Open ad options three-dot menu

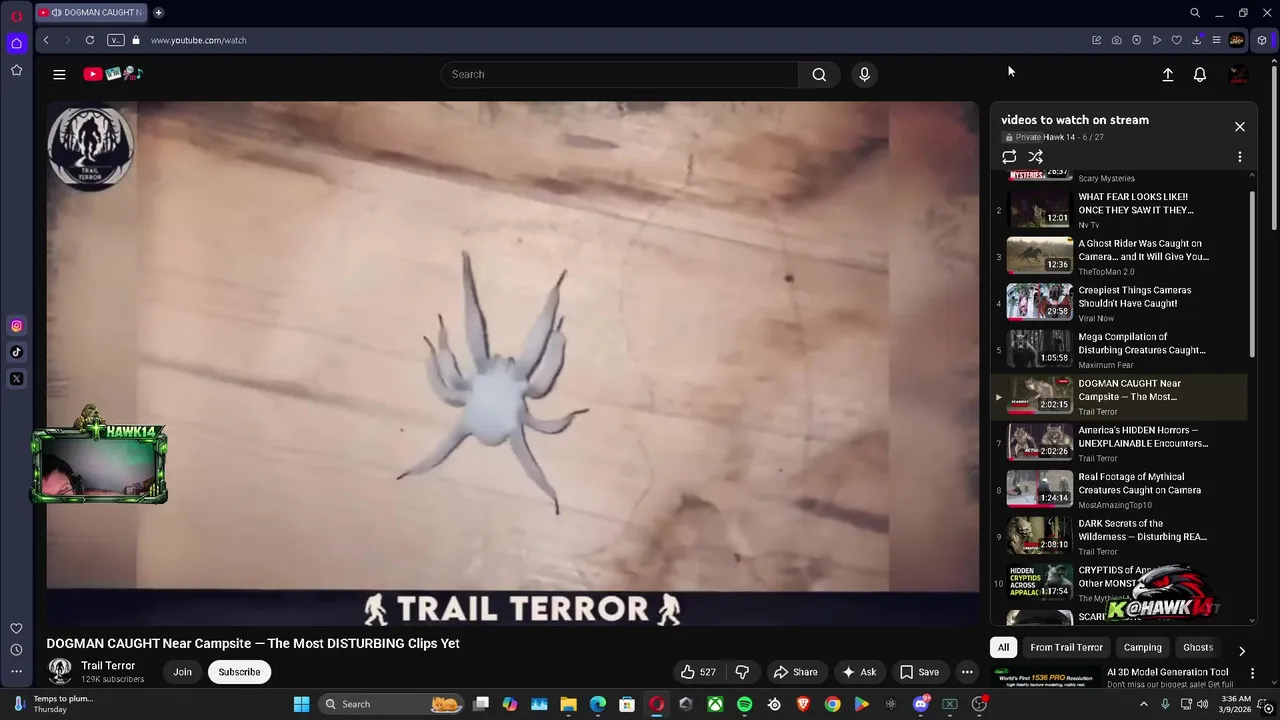[1252, 673]
